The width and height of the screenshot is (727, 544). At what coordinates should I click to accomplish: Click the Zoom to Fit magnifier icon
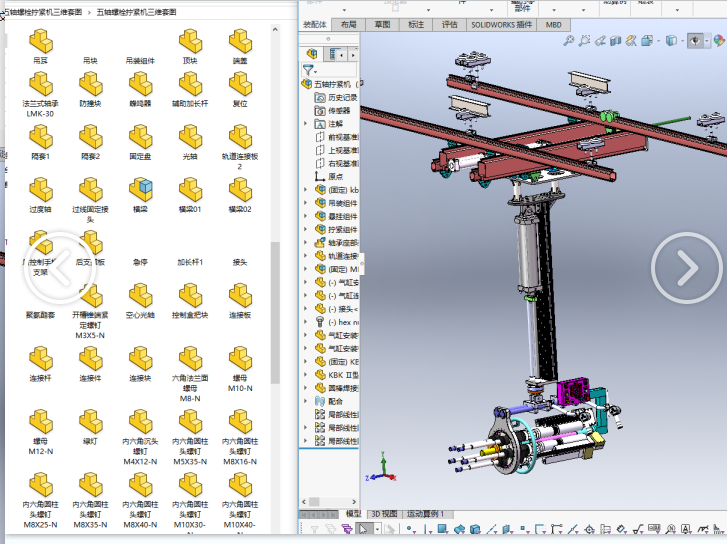pos(569,41)
